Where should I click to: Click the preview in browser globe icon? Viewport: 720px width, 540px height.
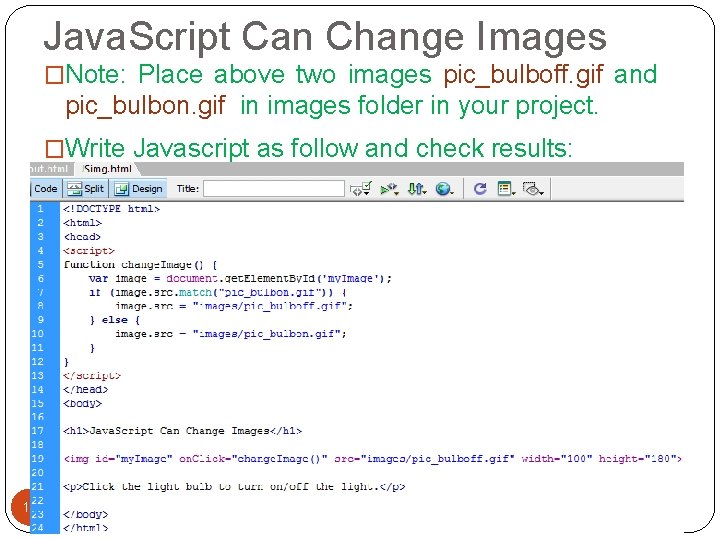(x=444, y=189)
